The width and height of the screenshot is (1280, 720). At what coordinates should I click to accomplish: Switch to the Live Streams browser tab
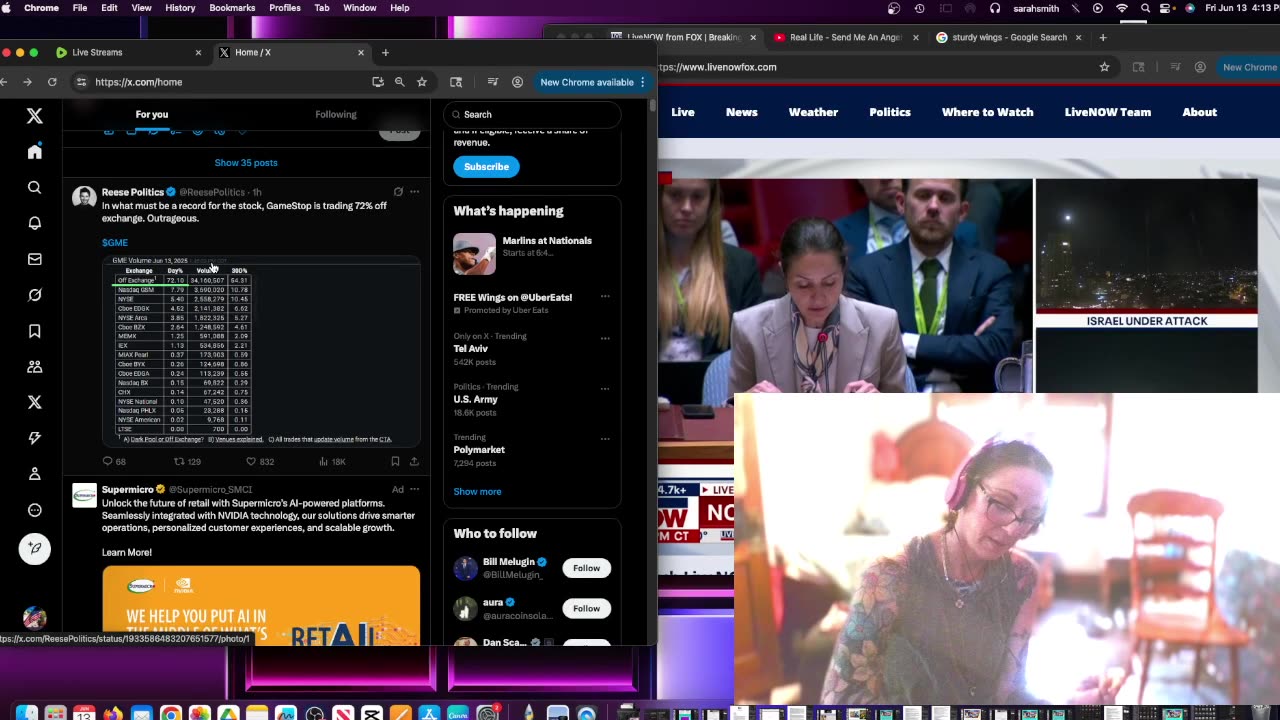tap(129, 52)
